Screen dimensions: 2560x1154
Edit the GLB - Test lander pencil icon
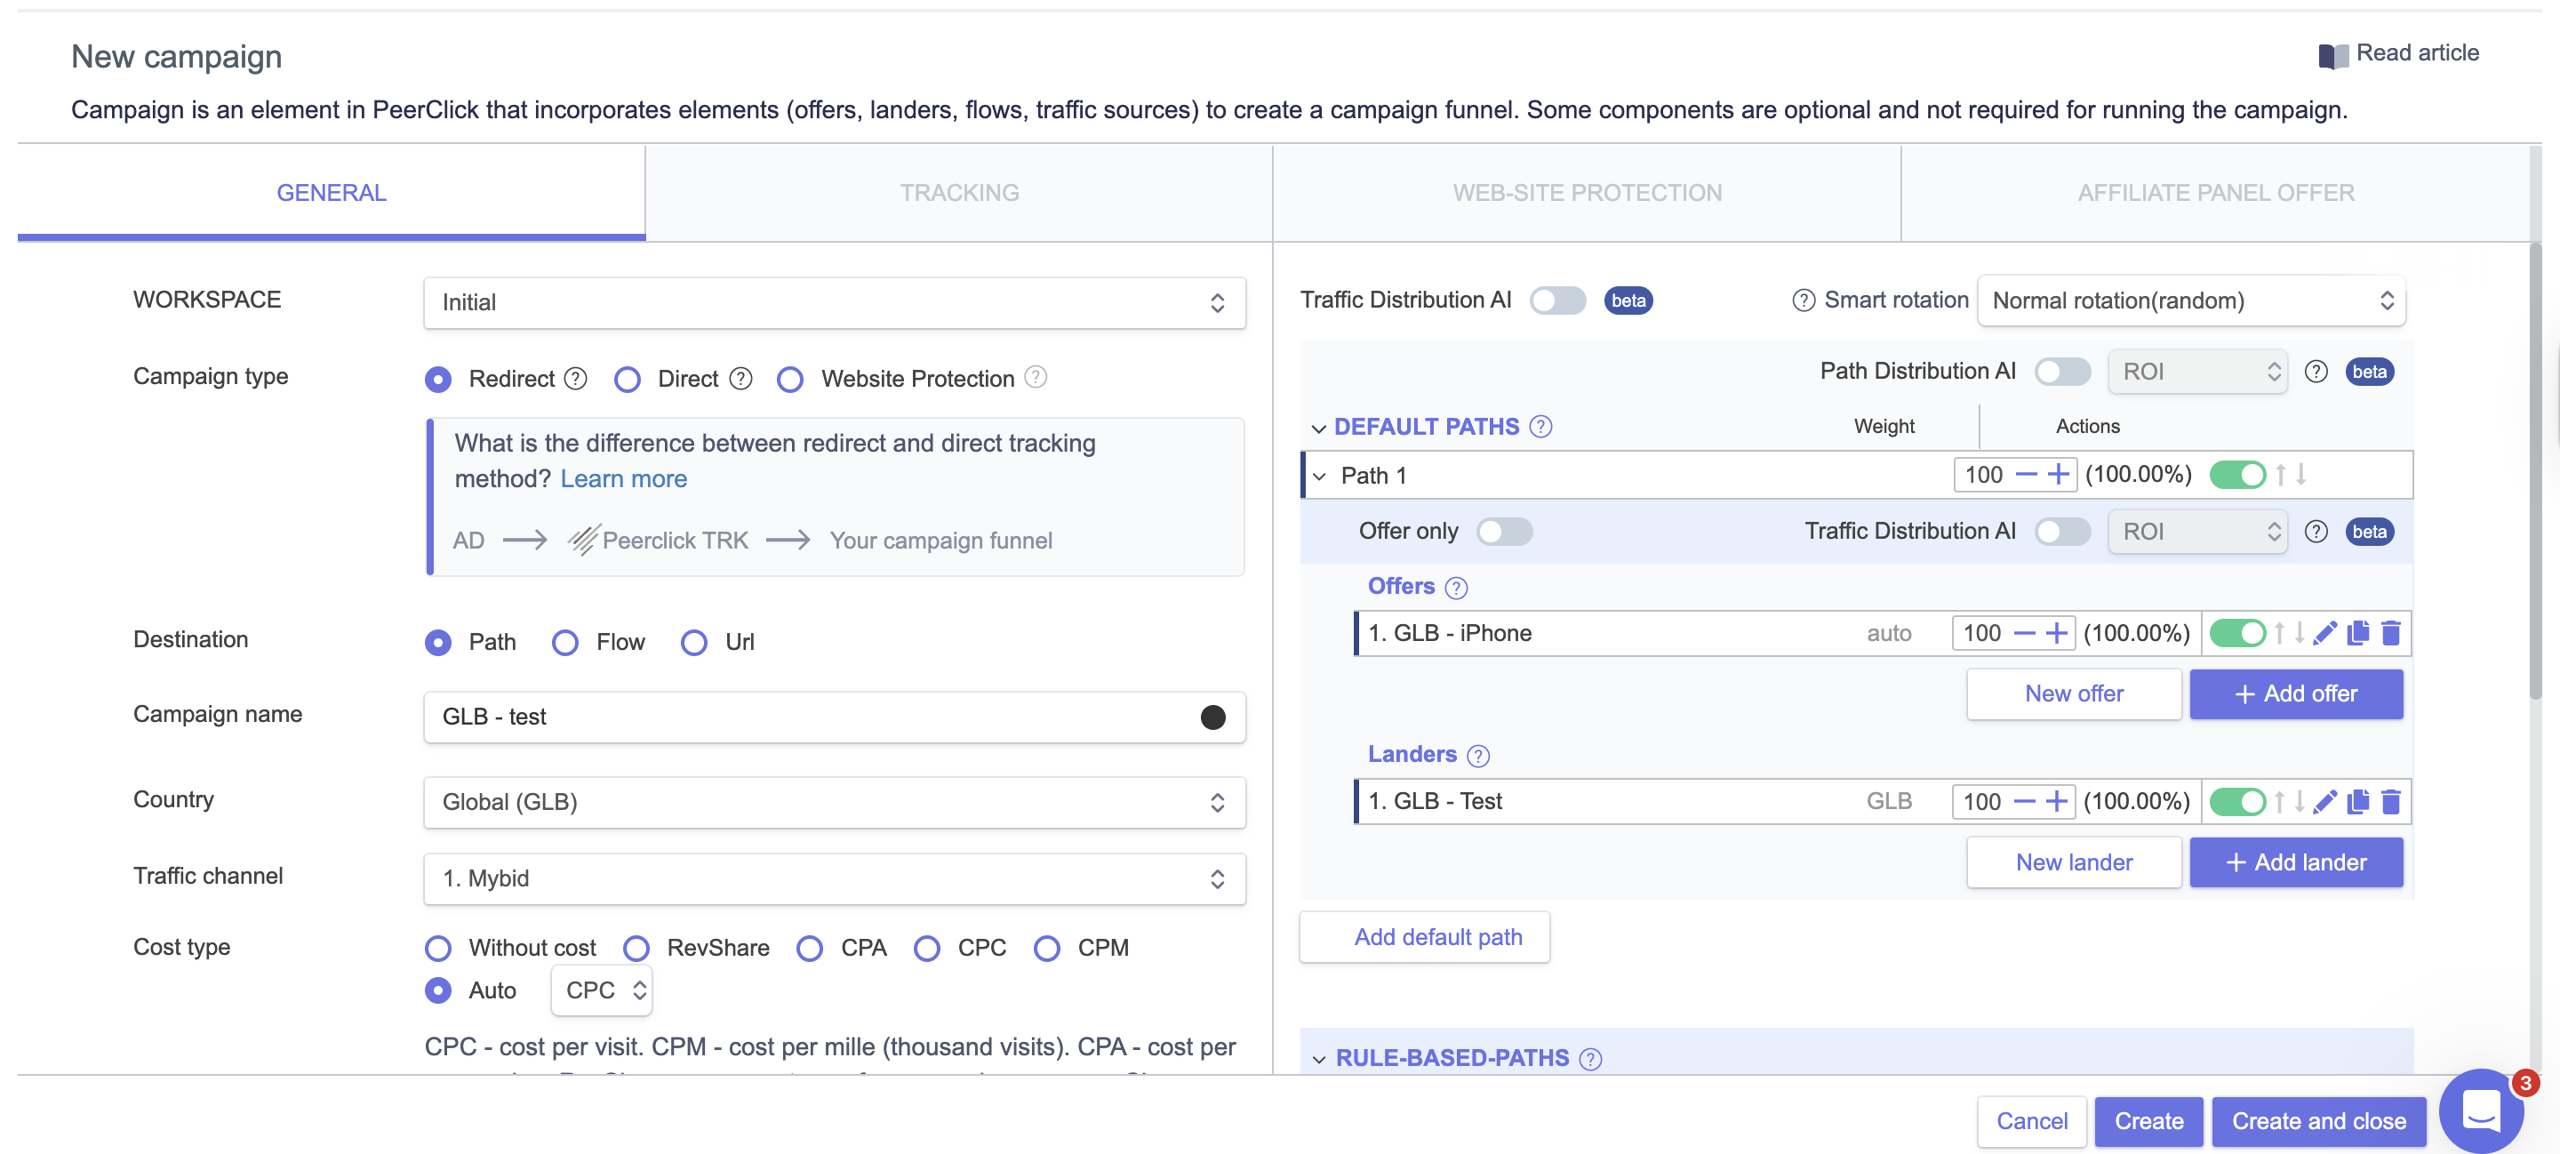coord(2325,801)
